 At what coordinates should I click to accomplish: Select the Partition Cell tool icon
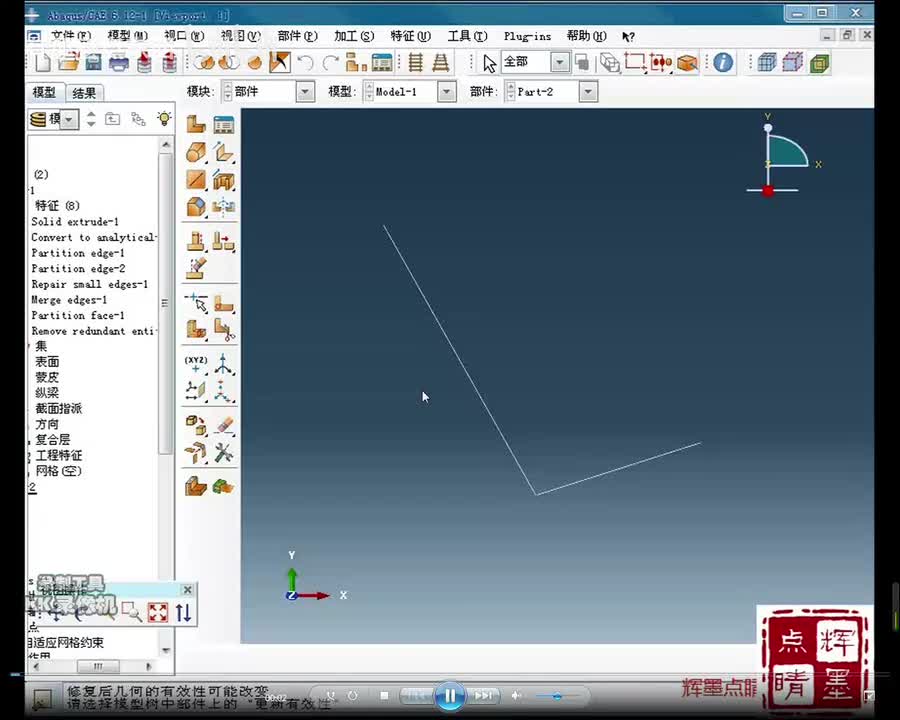pos(196,330)
